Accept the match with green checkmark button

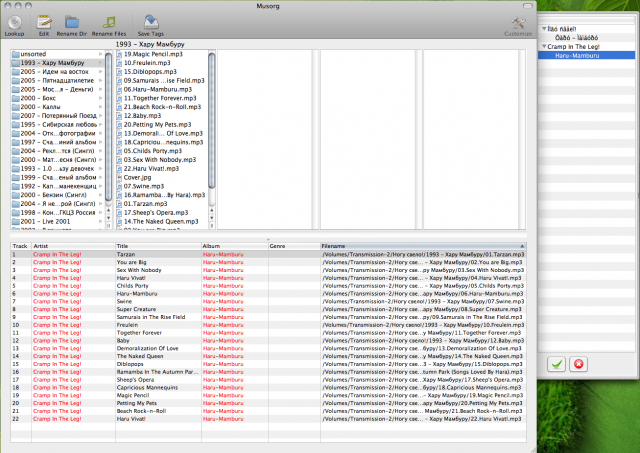point(556,364)
